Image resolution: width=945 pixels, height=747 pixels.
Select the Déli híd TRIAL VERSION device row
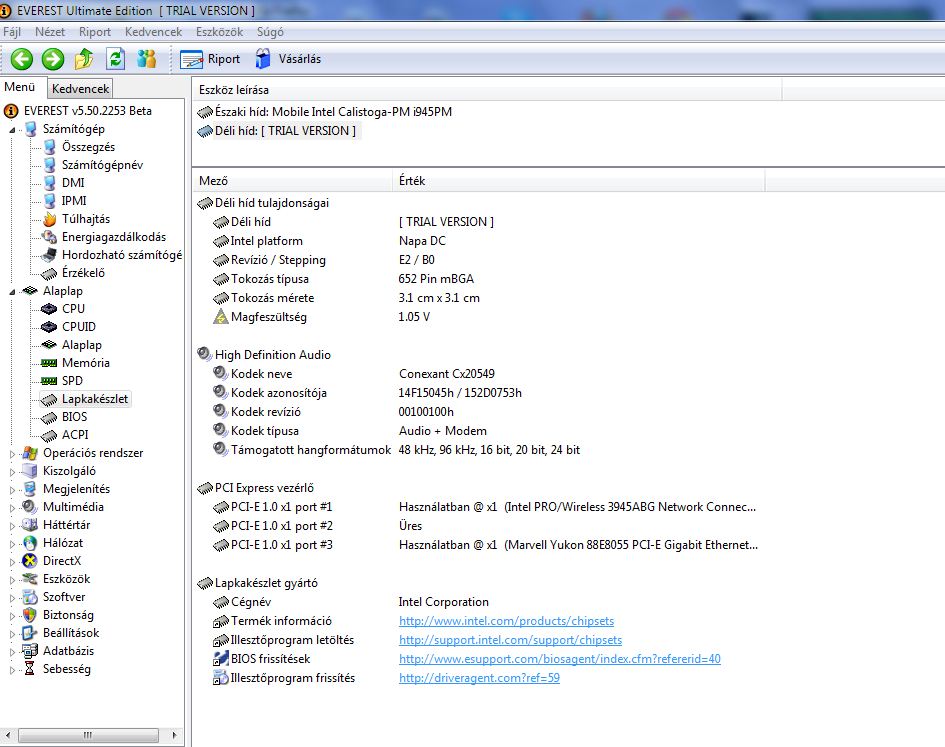click(277, 131)
